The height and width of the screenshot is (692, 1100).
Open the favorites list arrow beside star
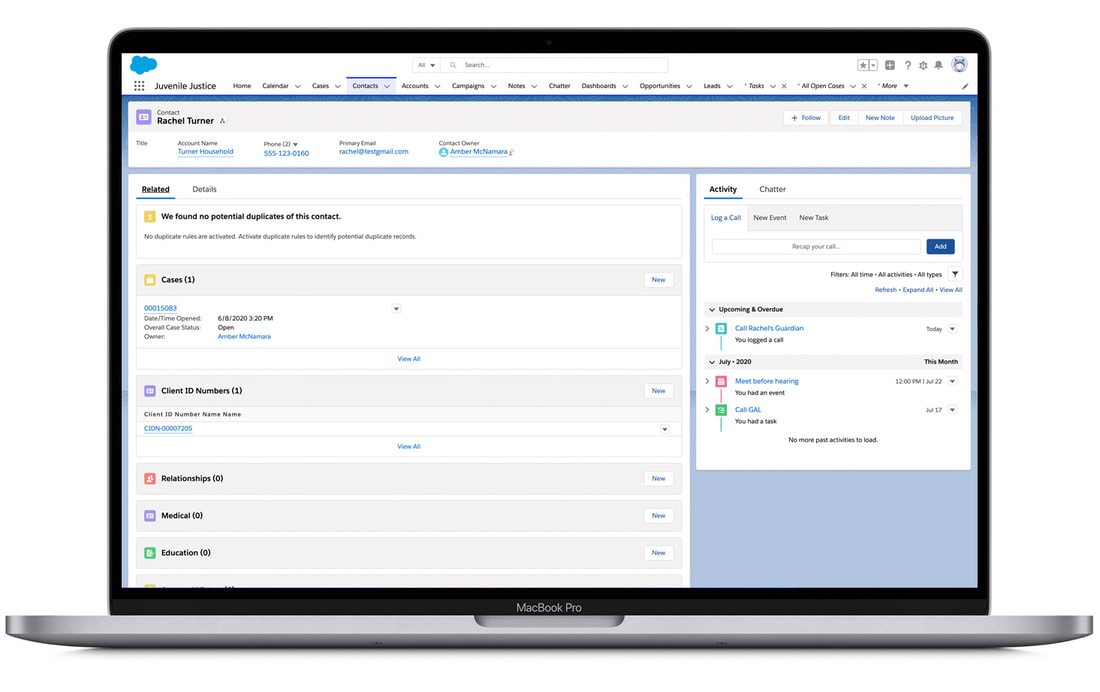pyautogui.click(x=873, y=65)
